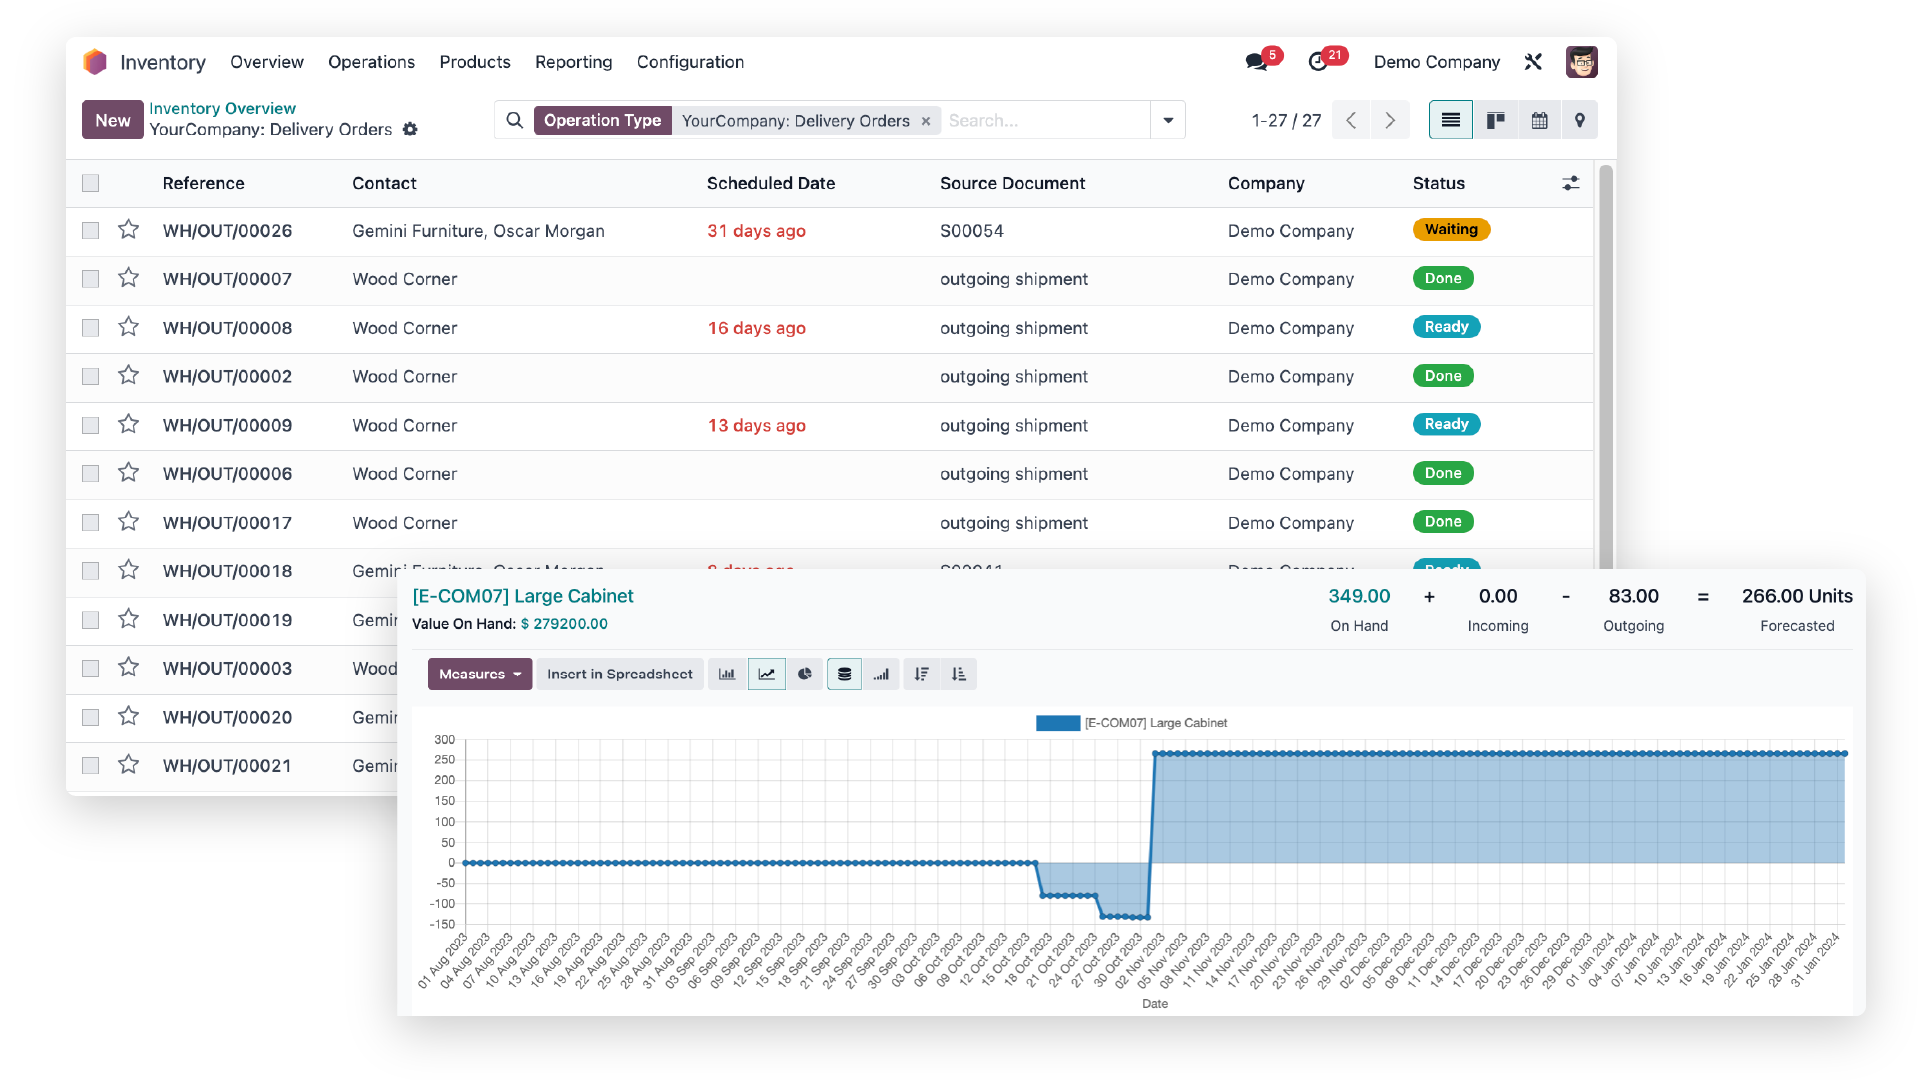Screen dimensions: 1920x1080
Task: Open the Measures dropdown
Action: click(x=479, y=673)
